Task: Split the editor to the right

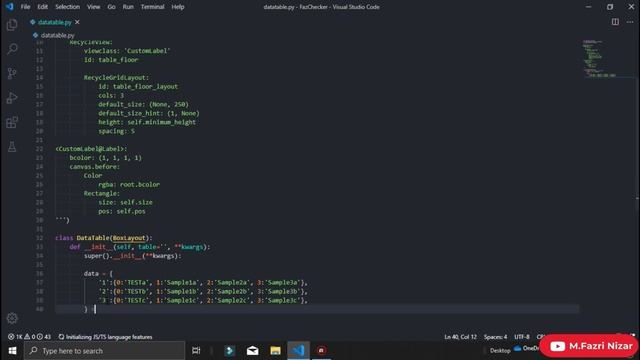Action: [x=615, y=22]
